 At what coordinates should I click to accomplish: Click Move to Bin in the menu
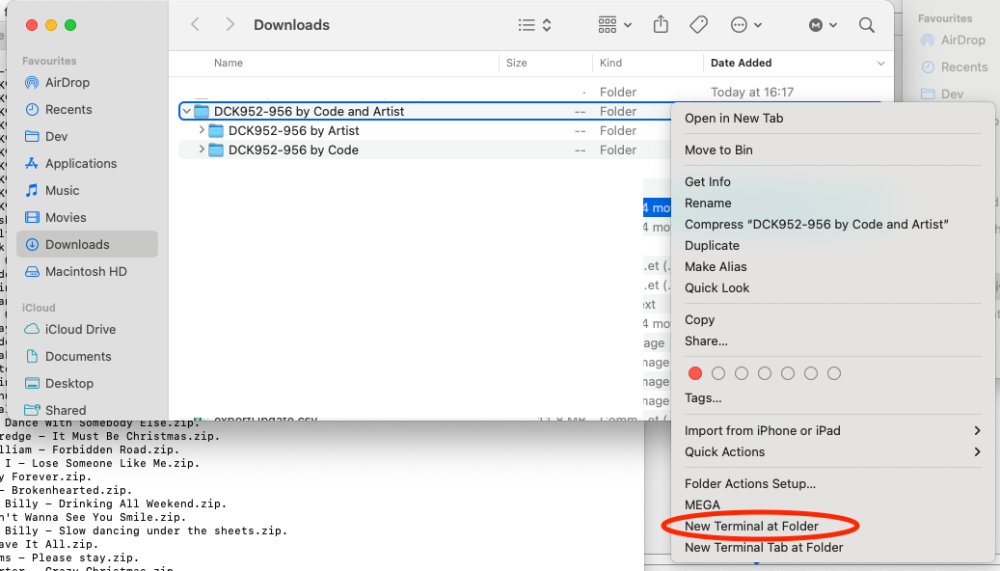click(718, 150)
